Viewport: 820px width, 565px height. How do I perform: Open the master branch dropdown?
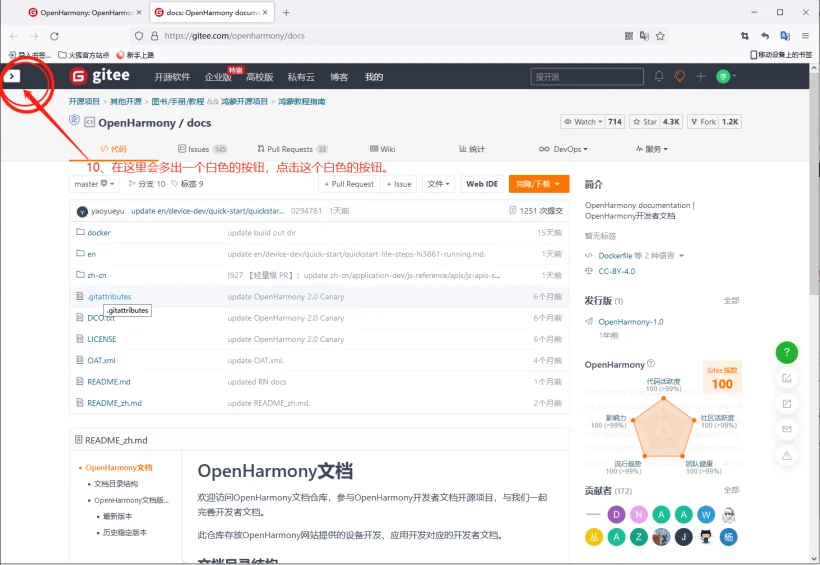coord(94,184)
